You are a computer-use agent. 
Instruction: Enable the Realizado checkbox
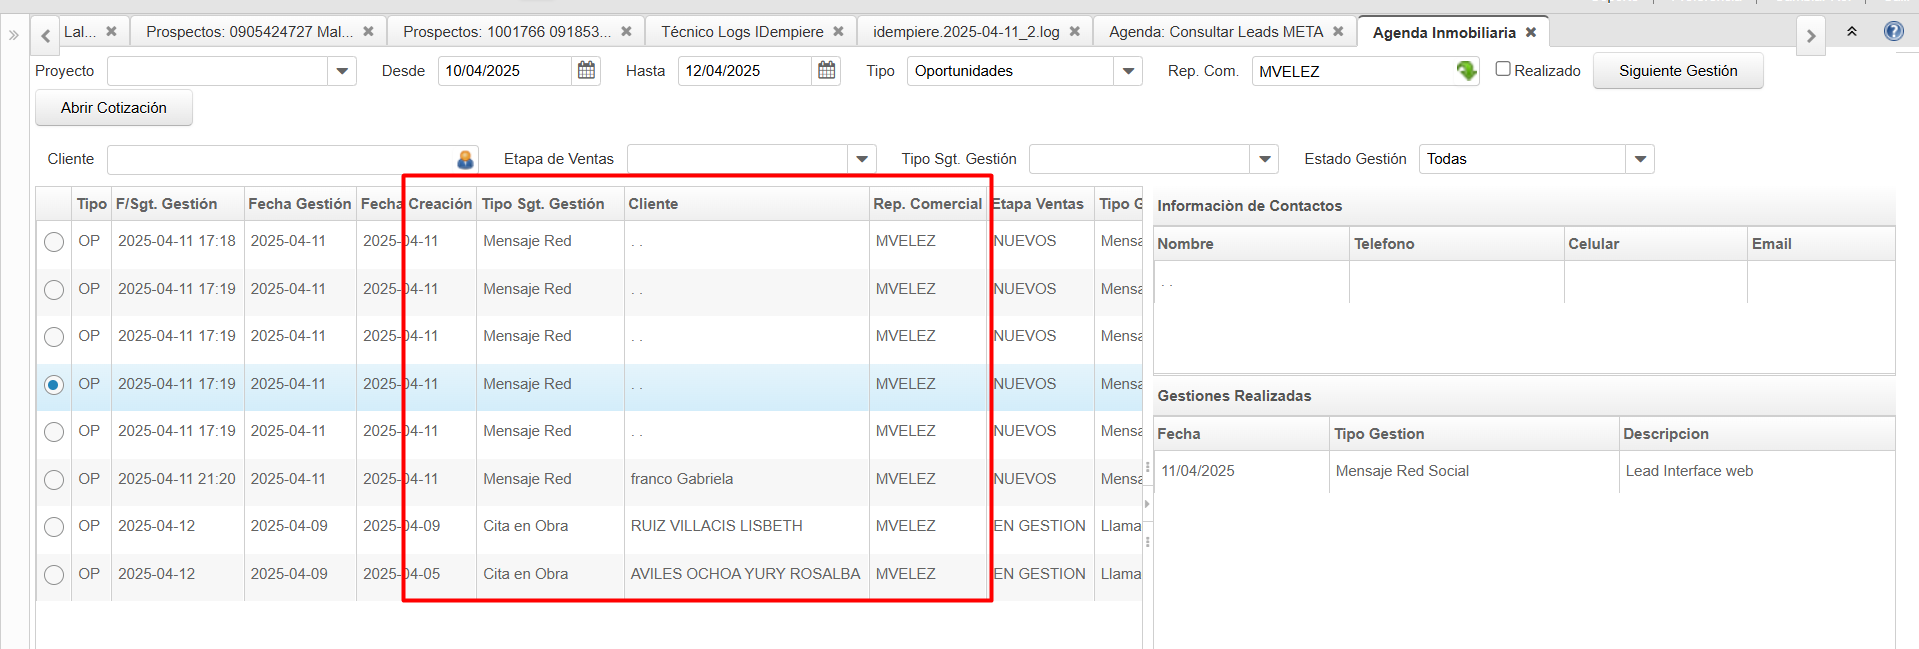coord(1502,70)
